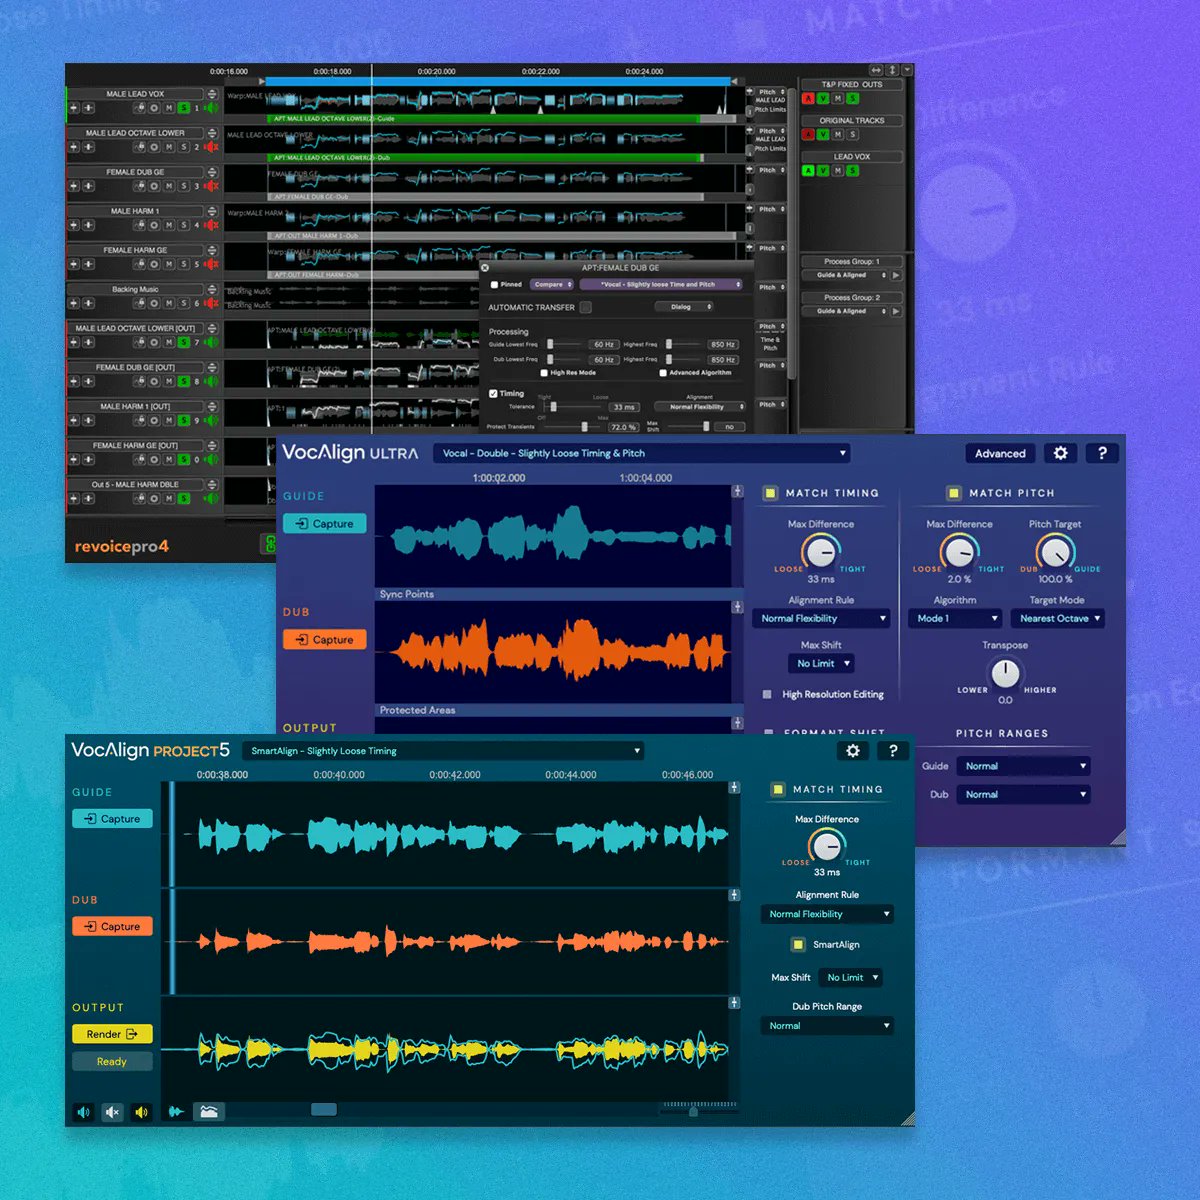This screenshot has width=1200, height=1200.
Task: Click guide monitor speaker icon in VocAlign Project 5
Action: pos(84,1112)
